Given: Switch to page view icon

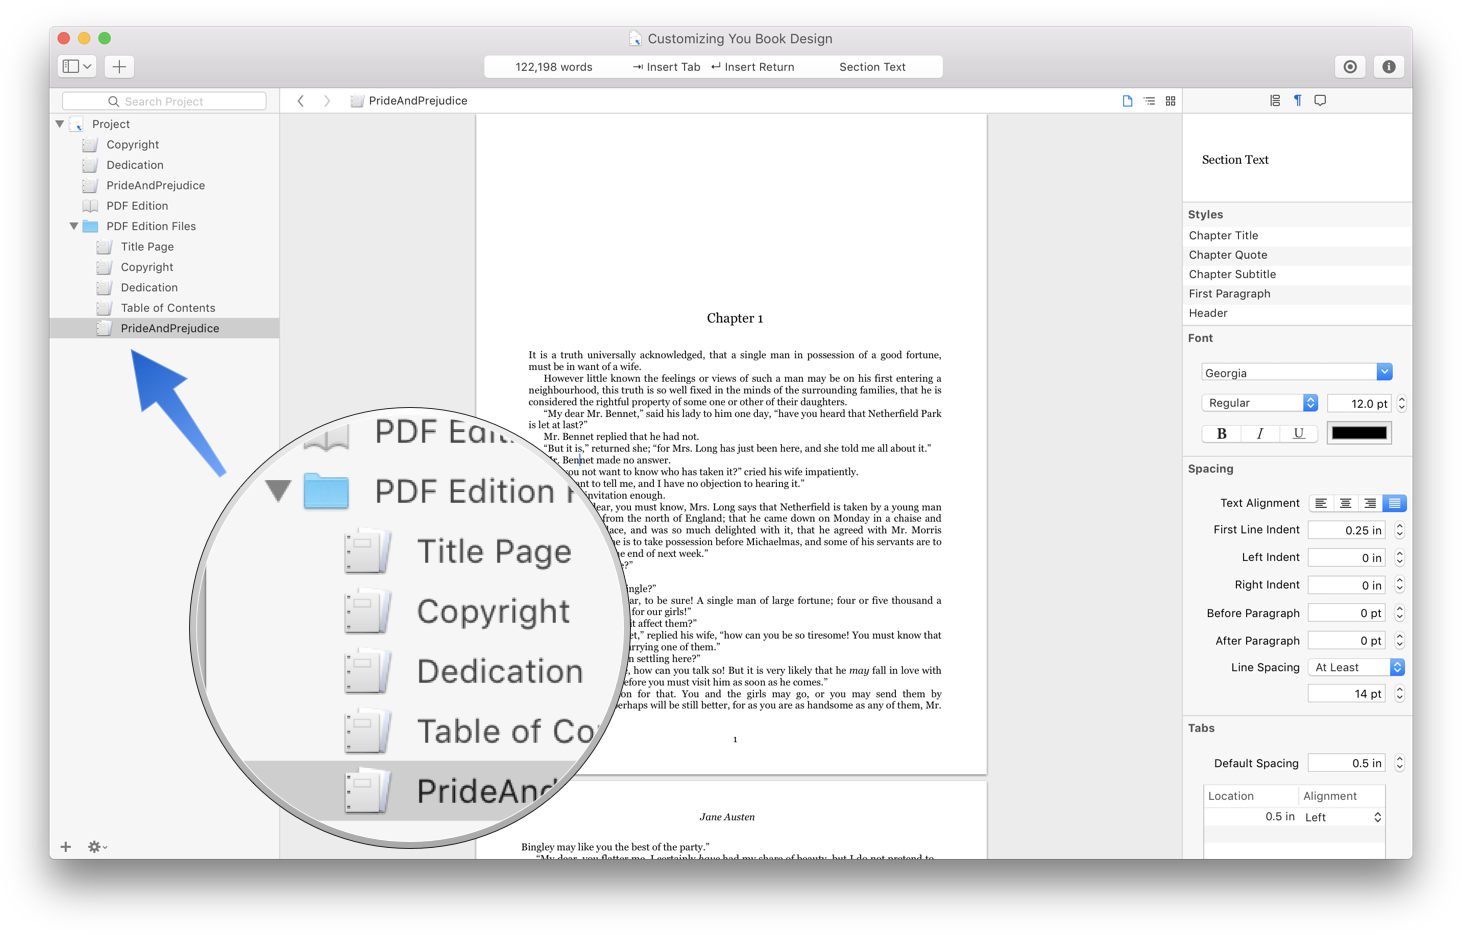Looking at the screenshot, I should [1127, 101].
